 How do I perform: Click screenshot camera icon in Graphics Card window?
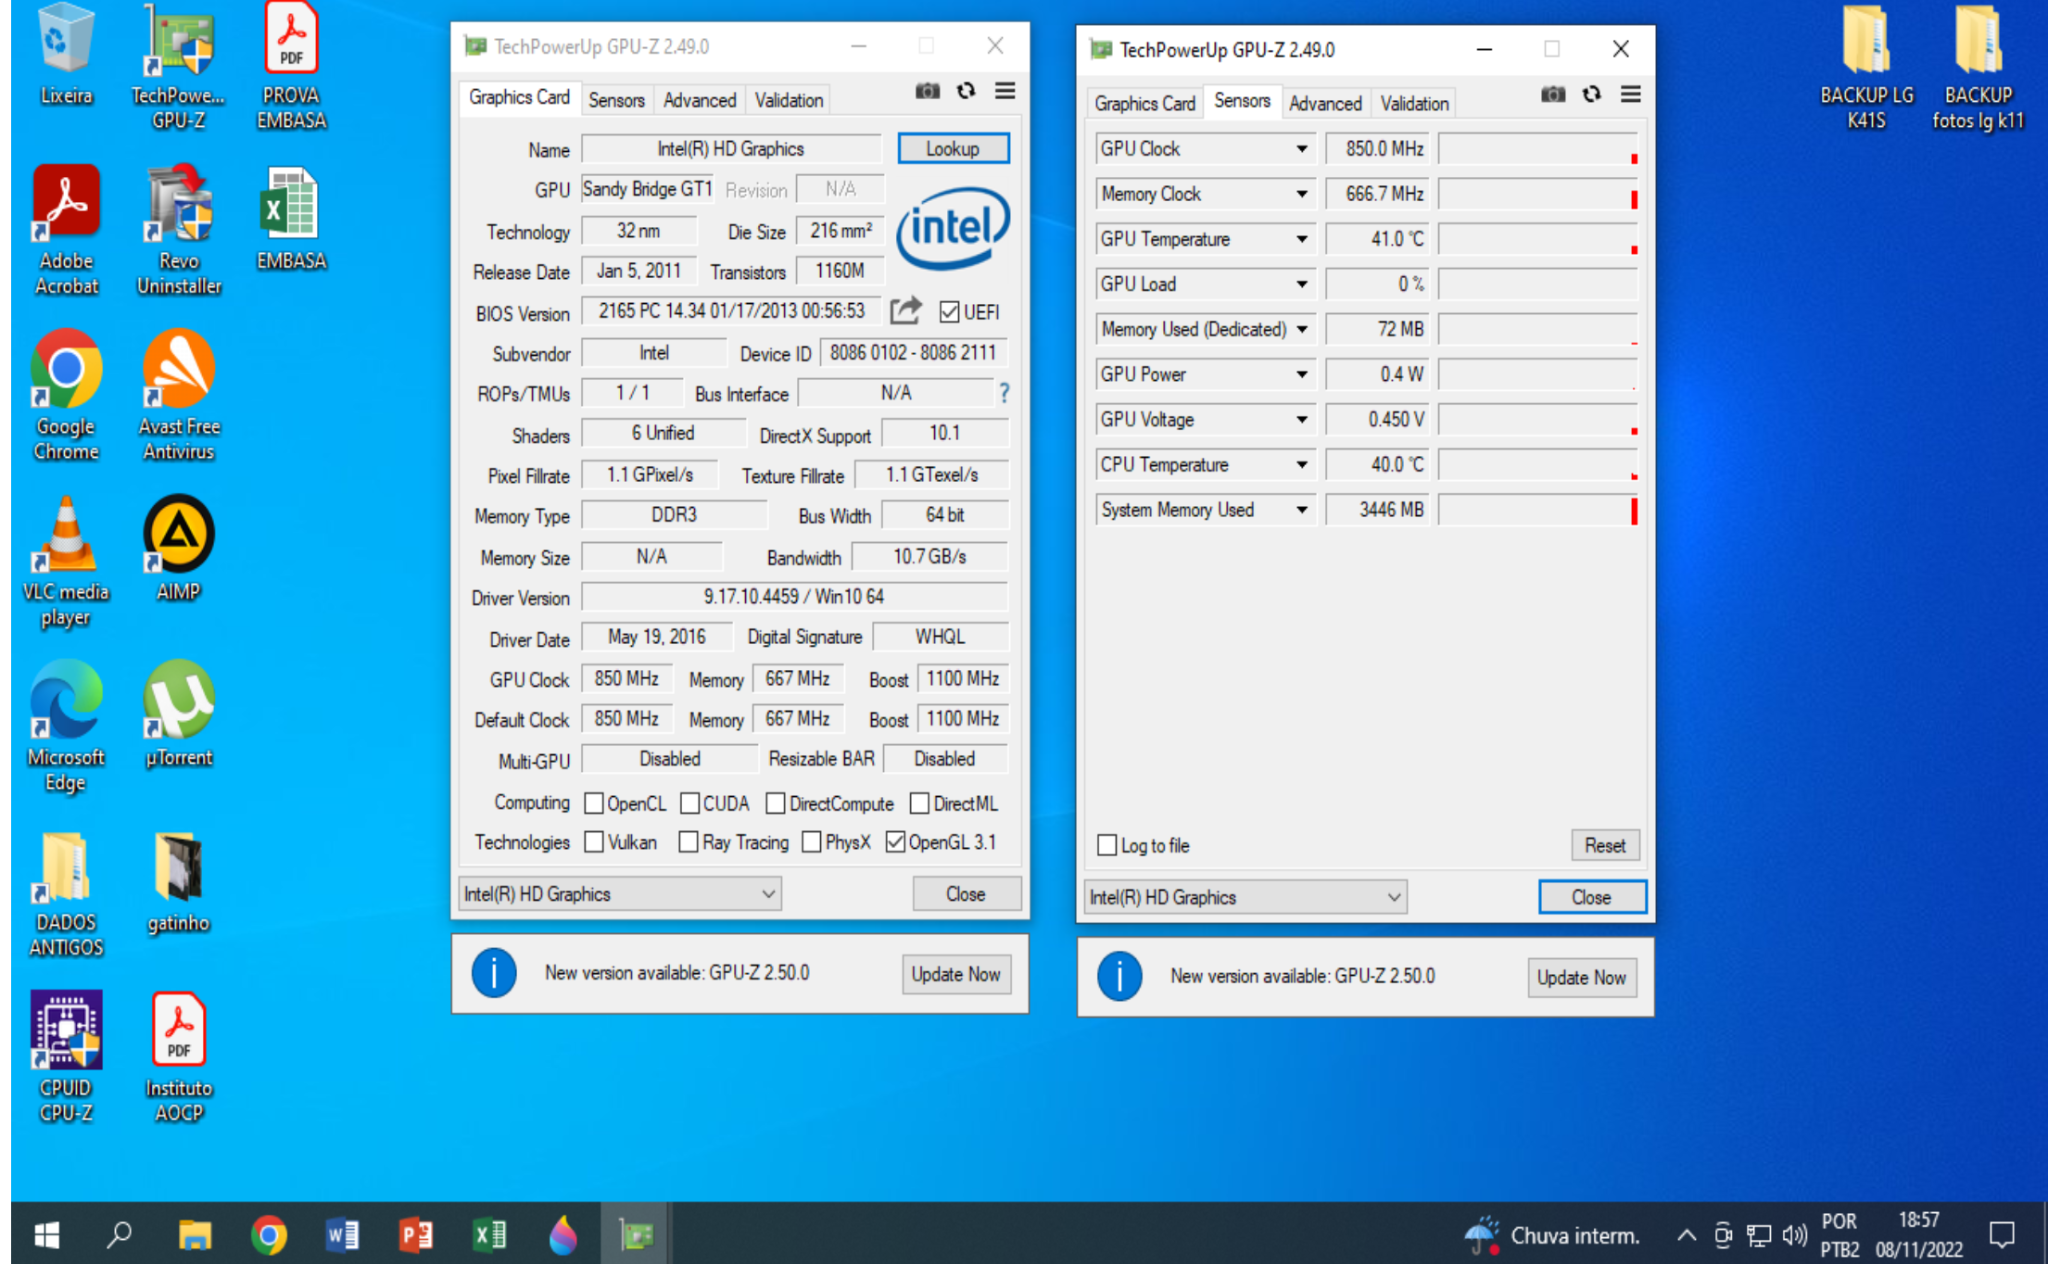click(x=927, y=91)
